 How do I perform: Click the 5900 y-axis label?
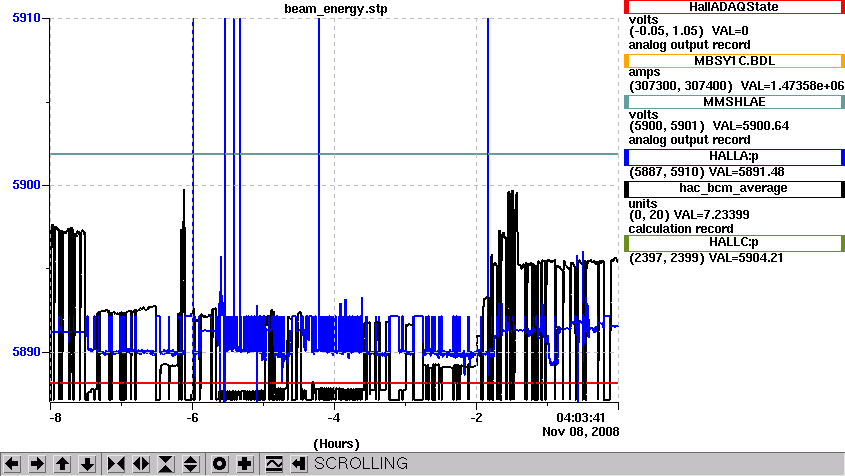pos(26,185)
